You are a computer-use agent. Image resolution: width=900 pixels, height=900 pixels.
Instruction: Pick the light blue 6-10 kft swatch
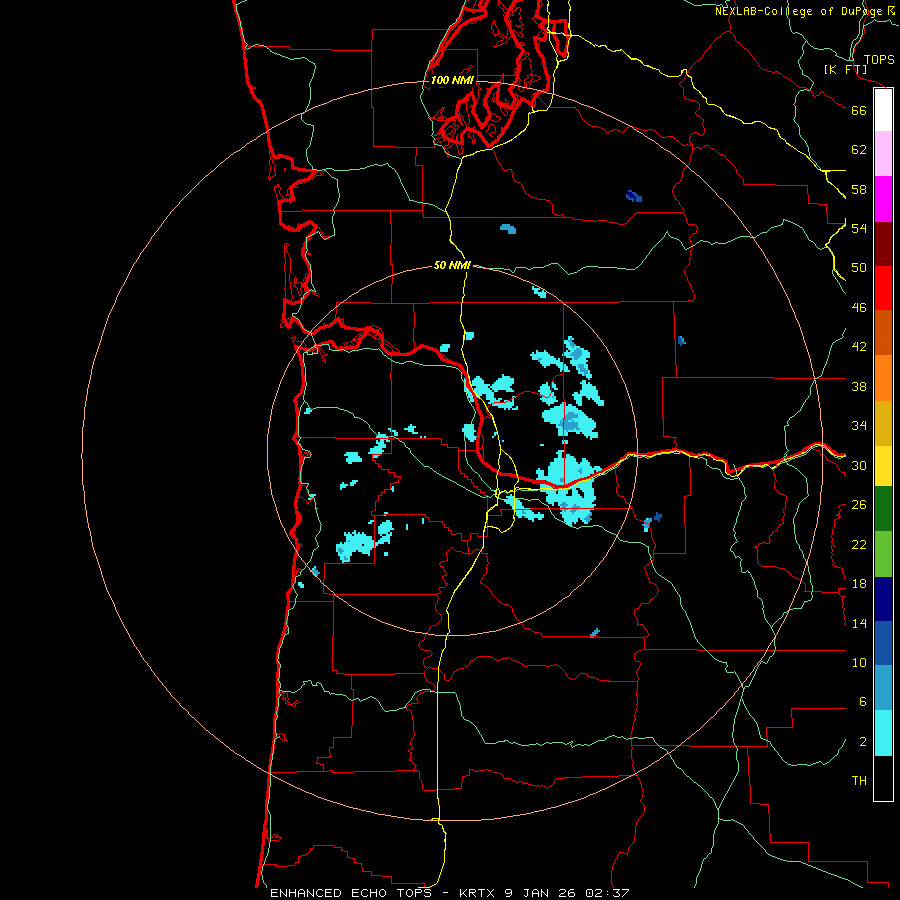coord(883,688)
